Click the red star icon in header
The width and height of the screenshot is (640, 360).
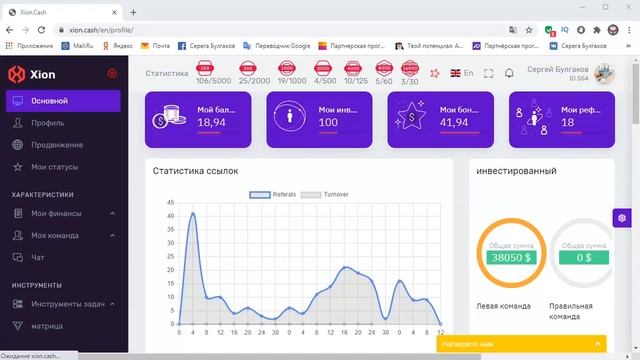pyautogui.click(x=435, y=73)
